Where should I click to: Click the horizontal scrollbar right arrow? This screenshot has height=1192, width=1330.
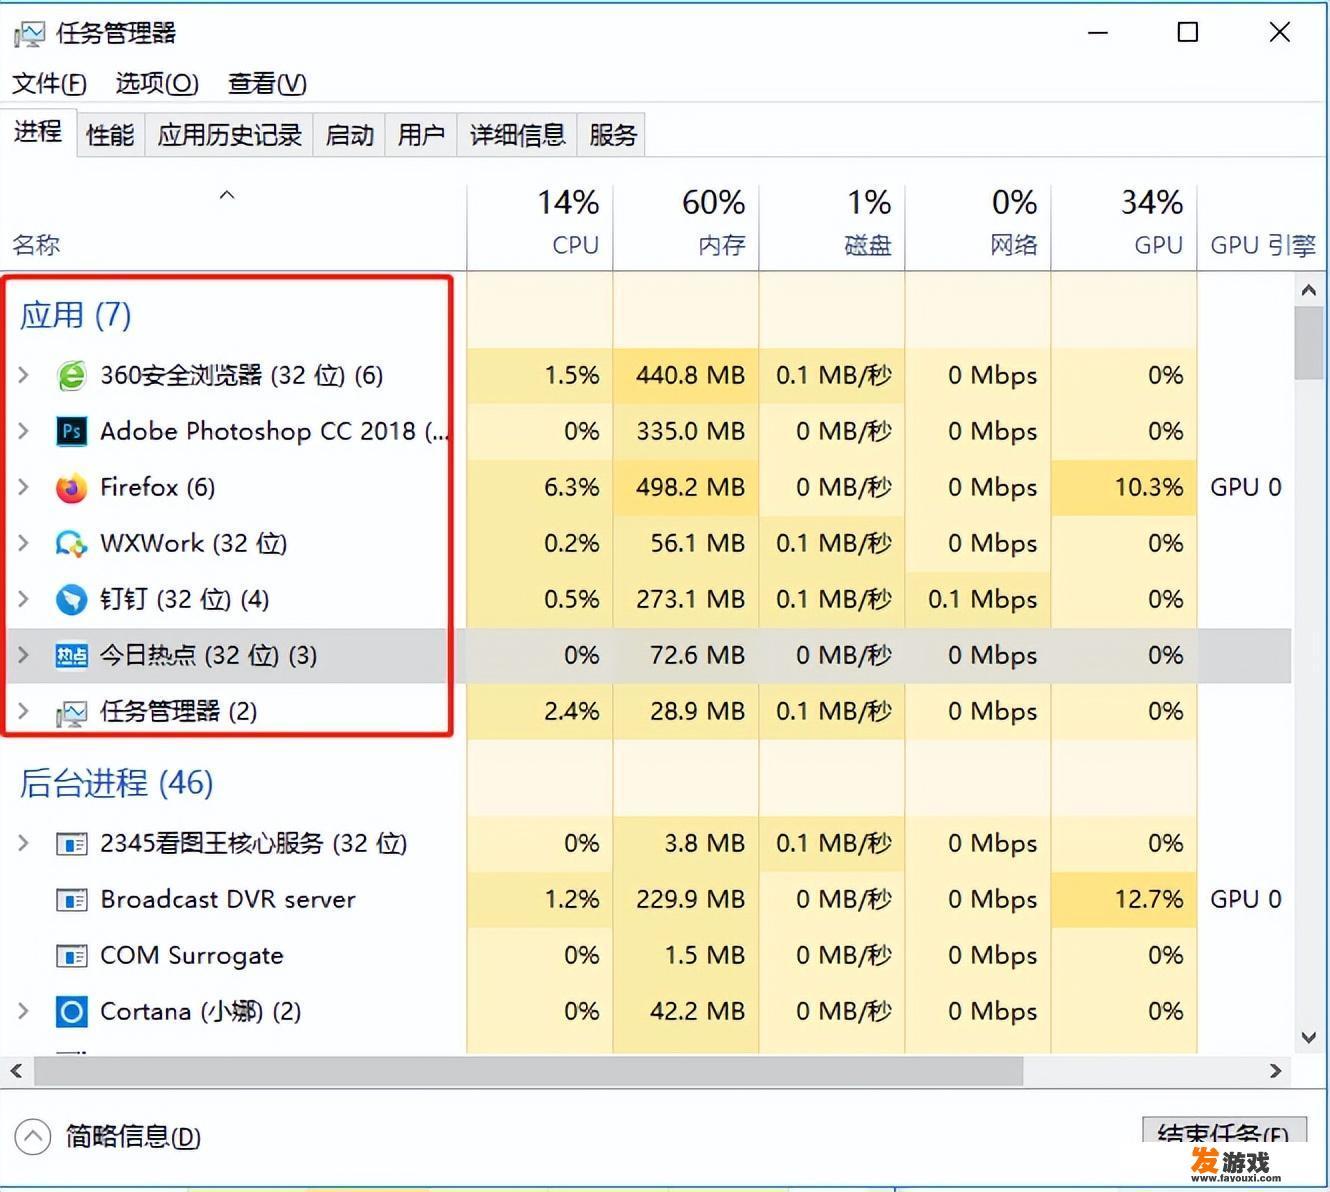1275,1071
